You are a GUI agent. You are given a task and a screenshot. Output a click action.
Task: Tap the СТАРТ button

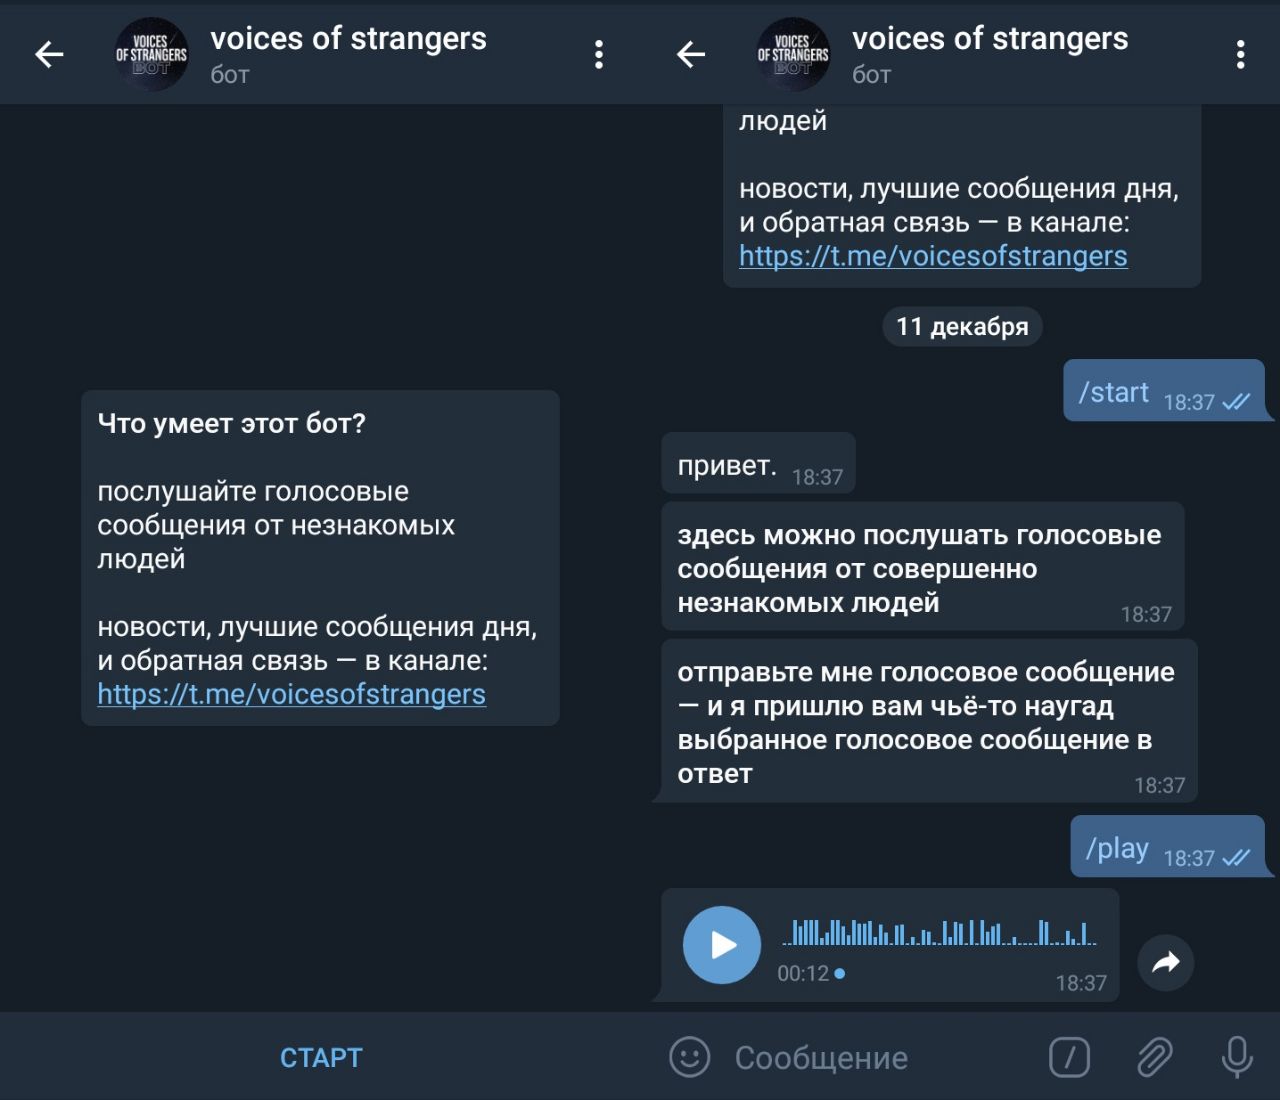pyautogui.click(x=321, y=1057)
